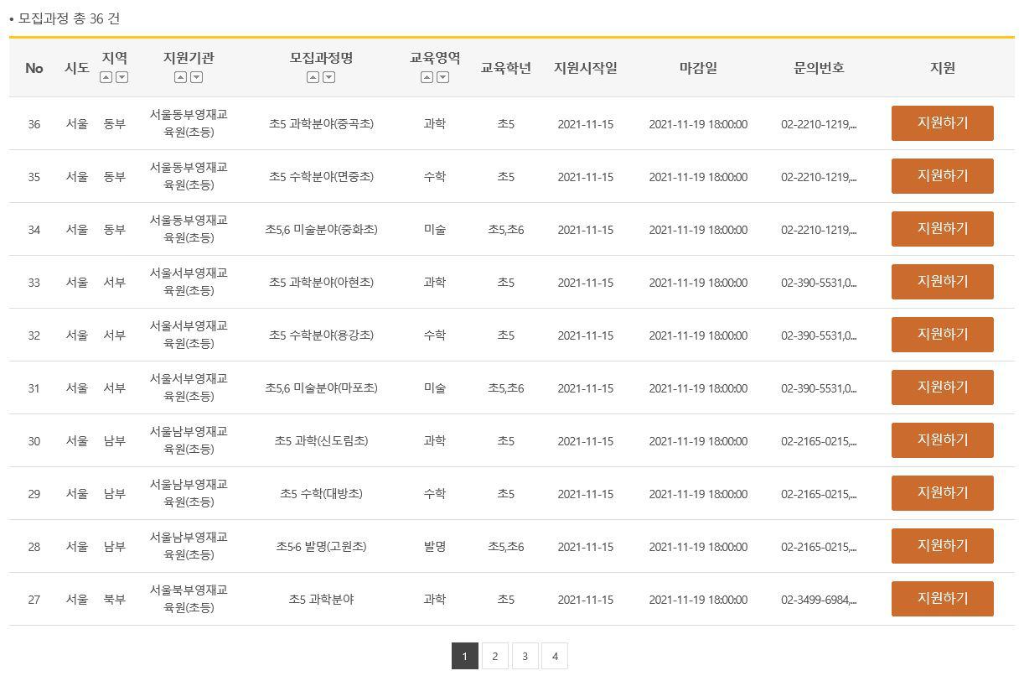Click 서울서부영재교육원(초등) in row 33
Screen dimensions: 1024x676
(x=189, y=282)
